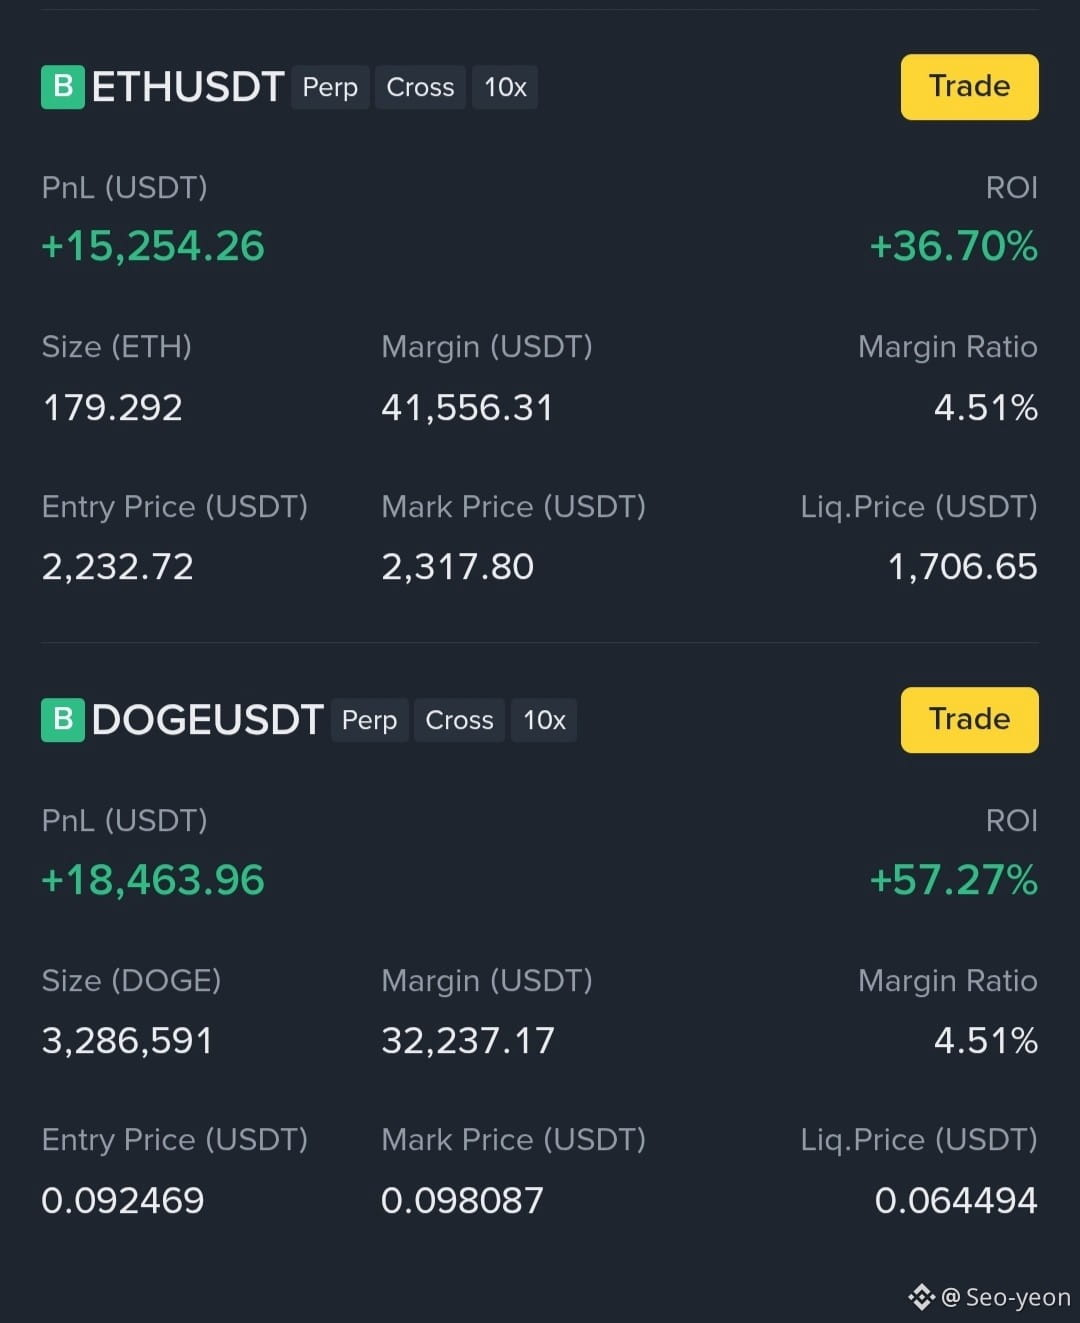Image resolution: width=1080 pixels, height=1323 pixels.
Task: Tap the DOGE ROI +57.27% figure
Action: pos(954,880)
